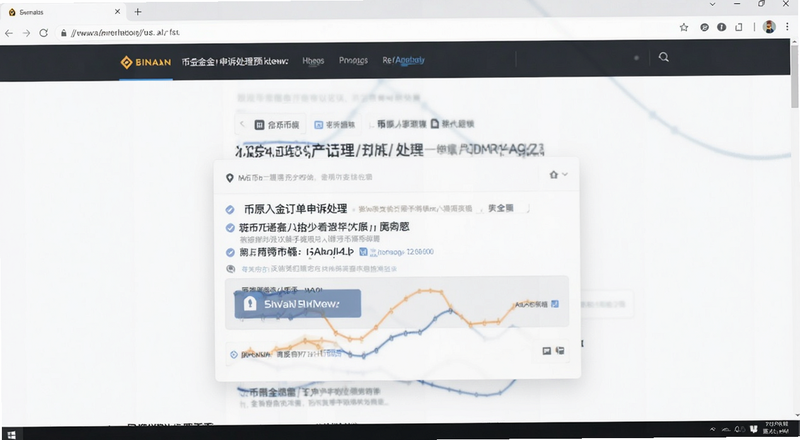Click the extension icon right of the bookmark star

[704, 28]
